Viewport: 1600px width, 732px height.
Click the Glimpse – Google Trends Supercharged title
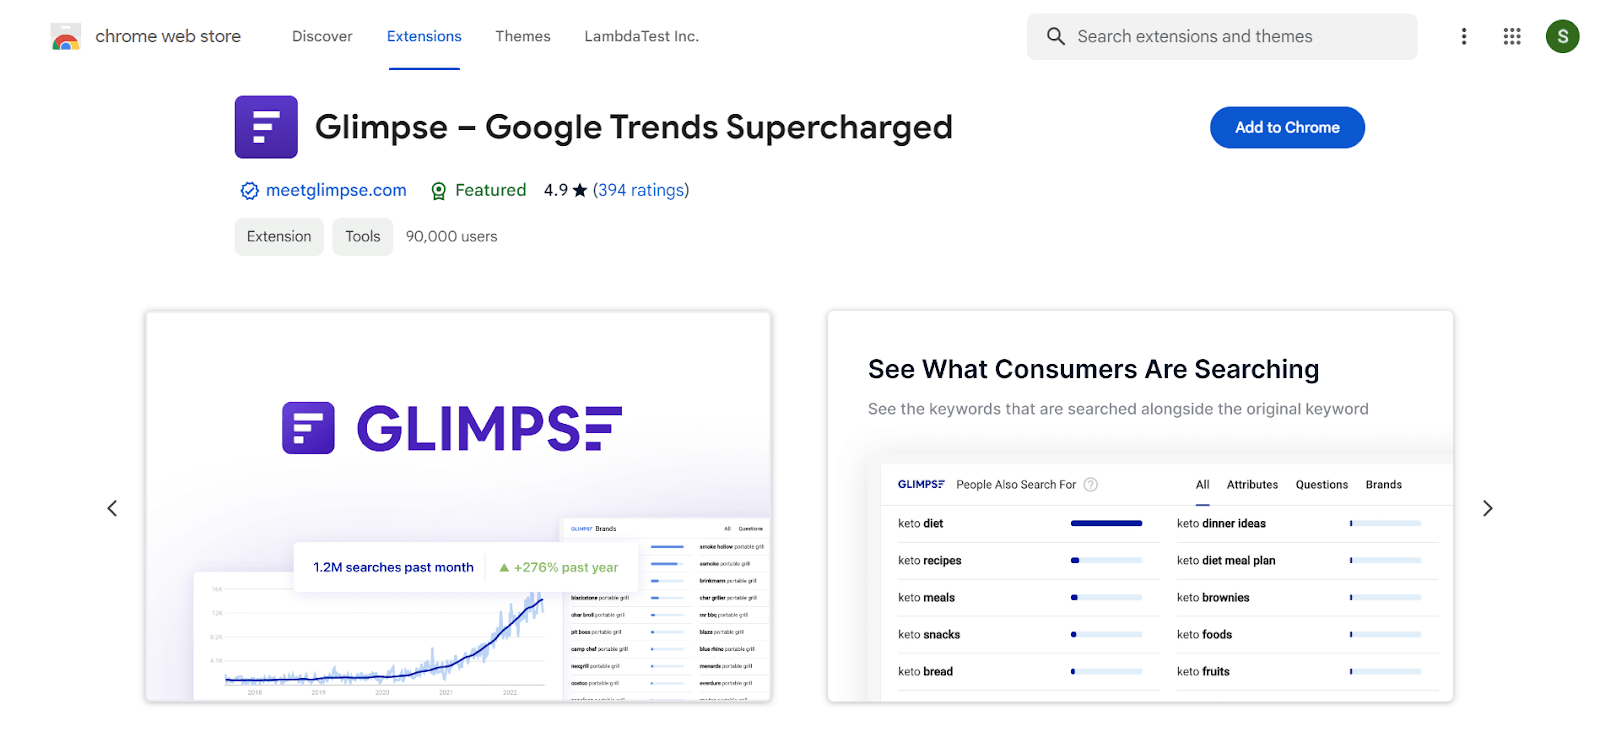coord(634,127)
